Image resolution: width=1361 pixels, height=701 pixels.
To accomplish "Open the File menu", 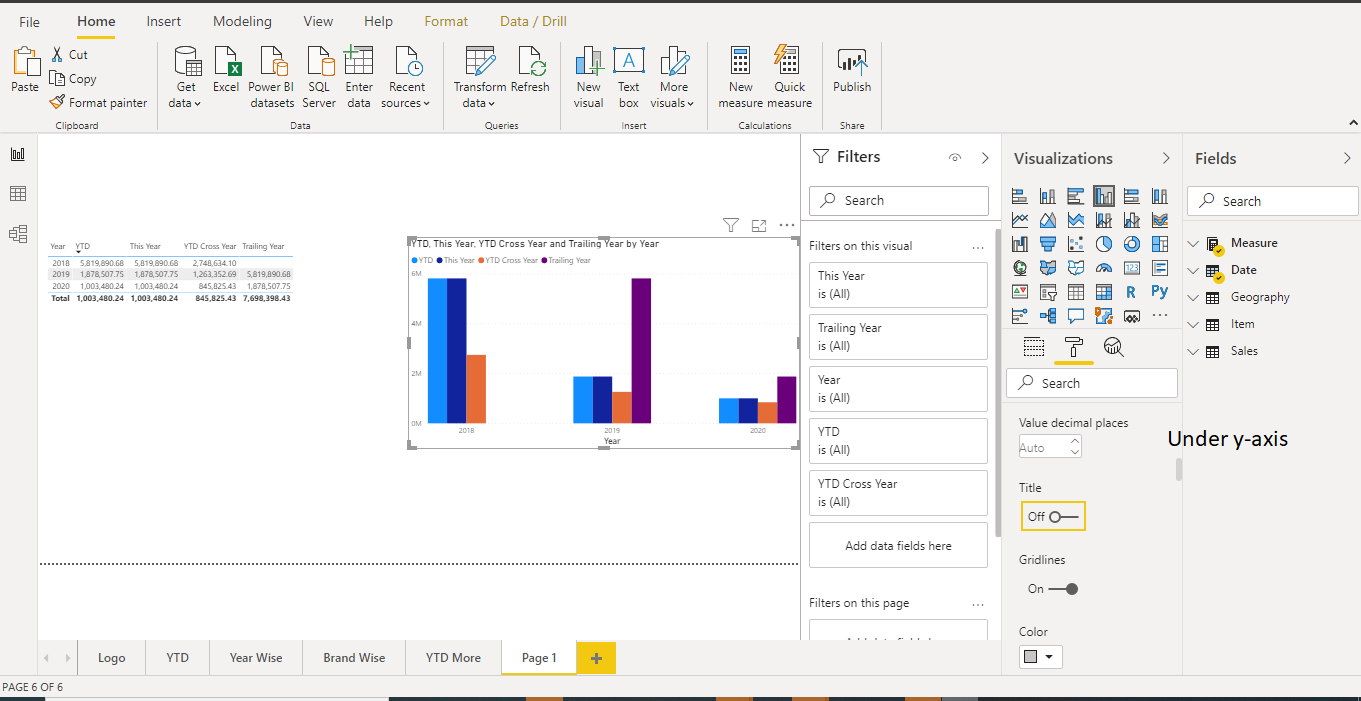I will click(x=30, y=21).
